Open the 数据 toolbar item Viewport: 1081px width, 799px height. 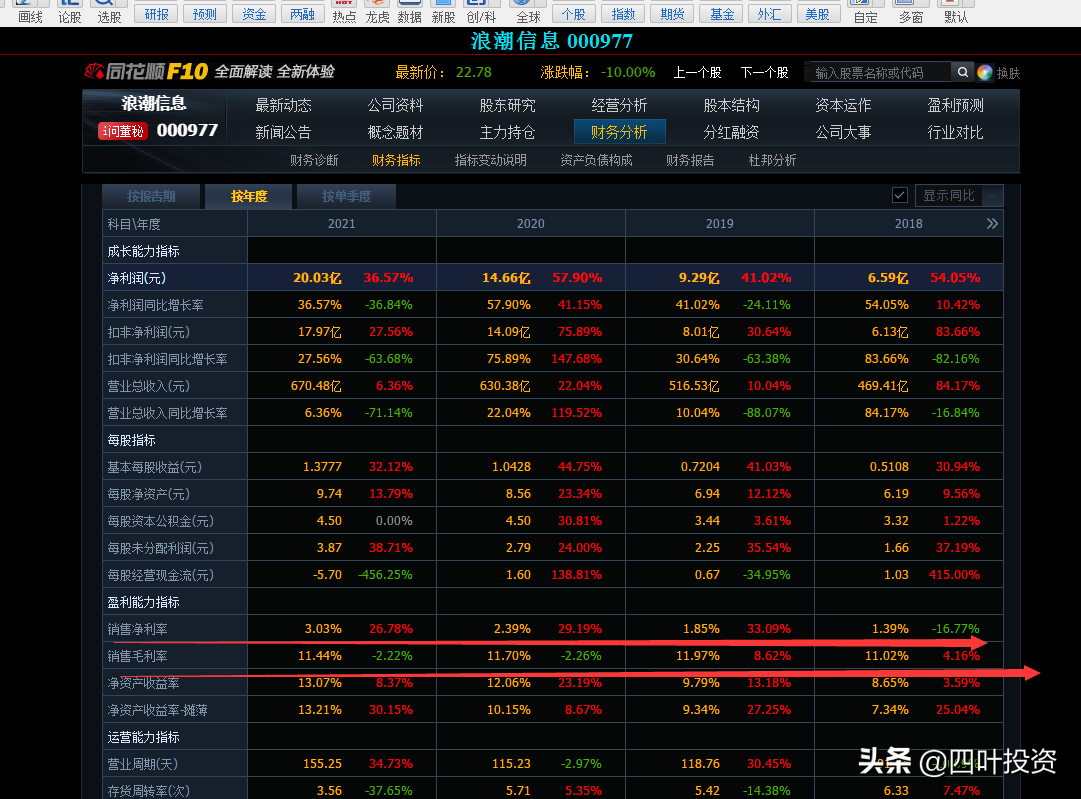click(x=410, y=11)
